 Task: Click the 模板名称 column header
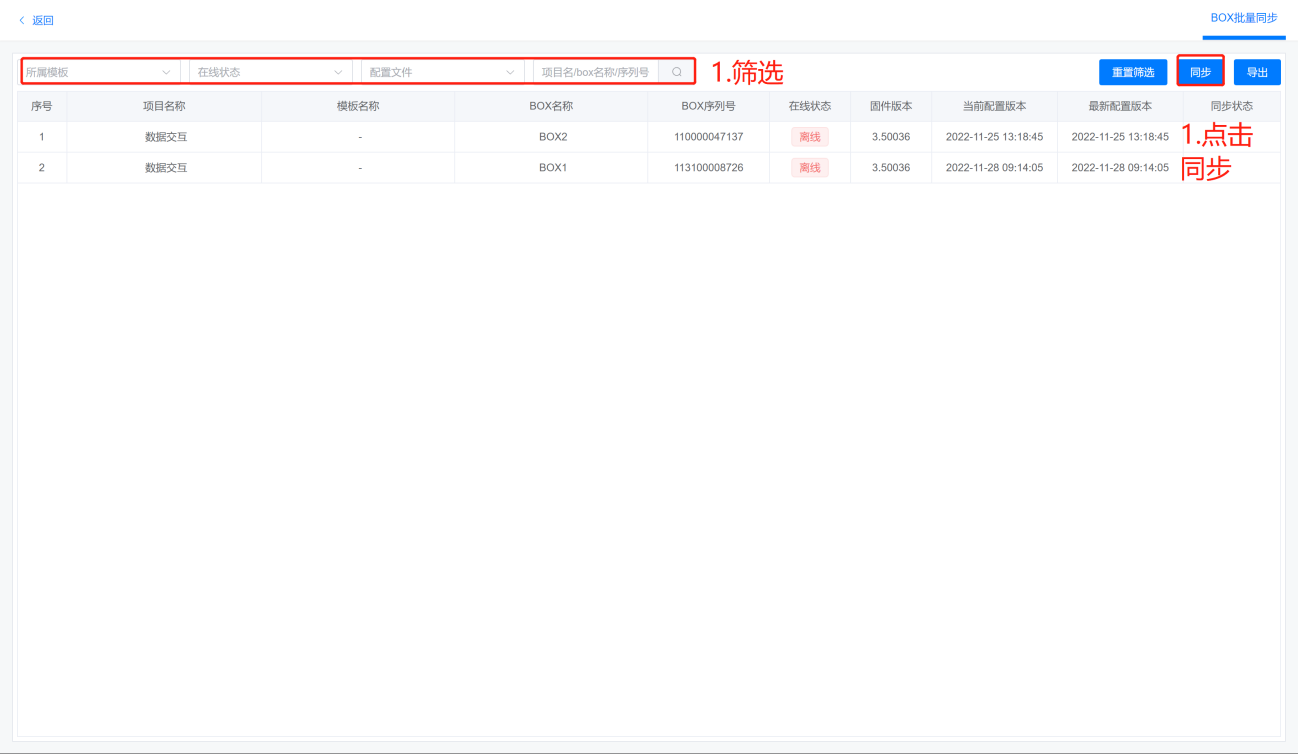click(x=358, y=106)
